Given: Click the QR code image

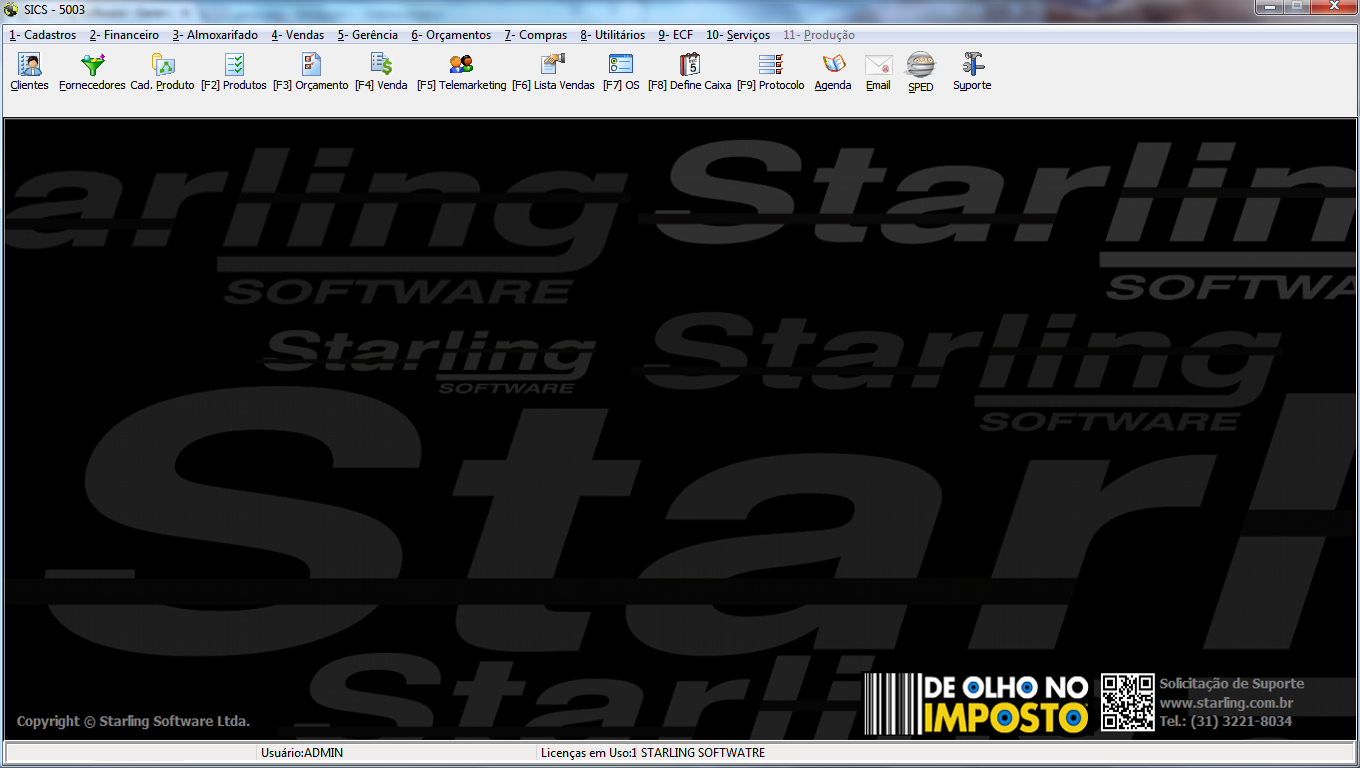Looking at the screenshot, I should click(x=1128, y=702).
